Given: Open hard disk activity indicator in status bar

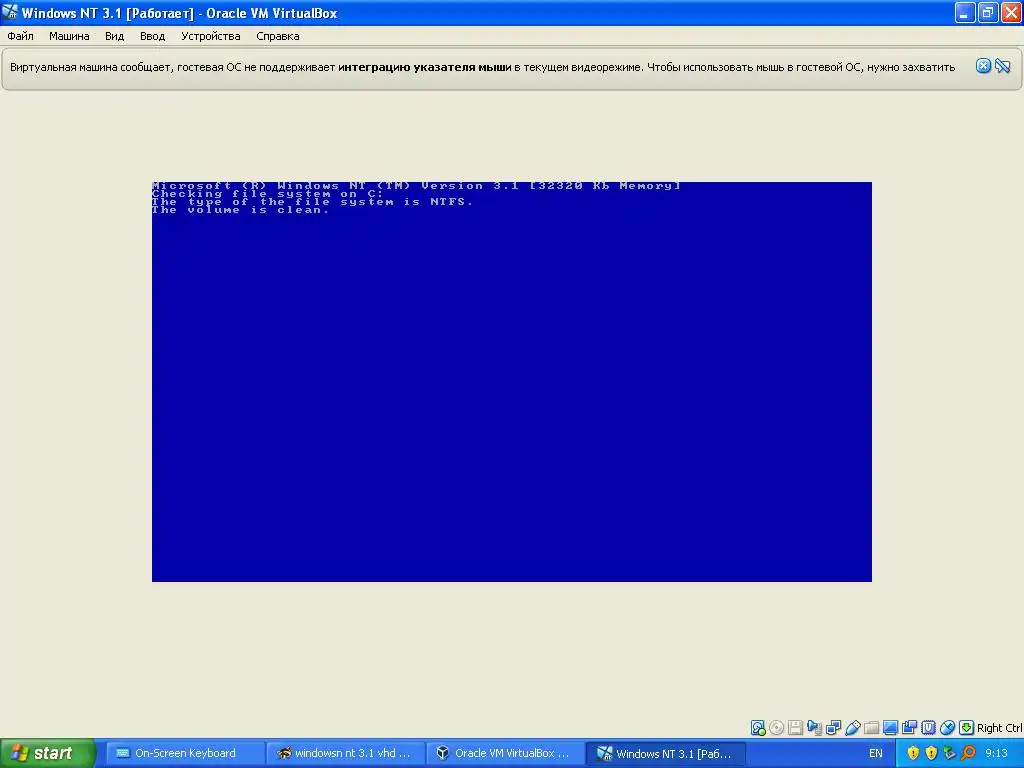Looking at the screenshot, I should 758,728.
